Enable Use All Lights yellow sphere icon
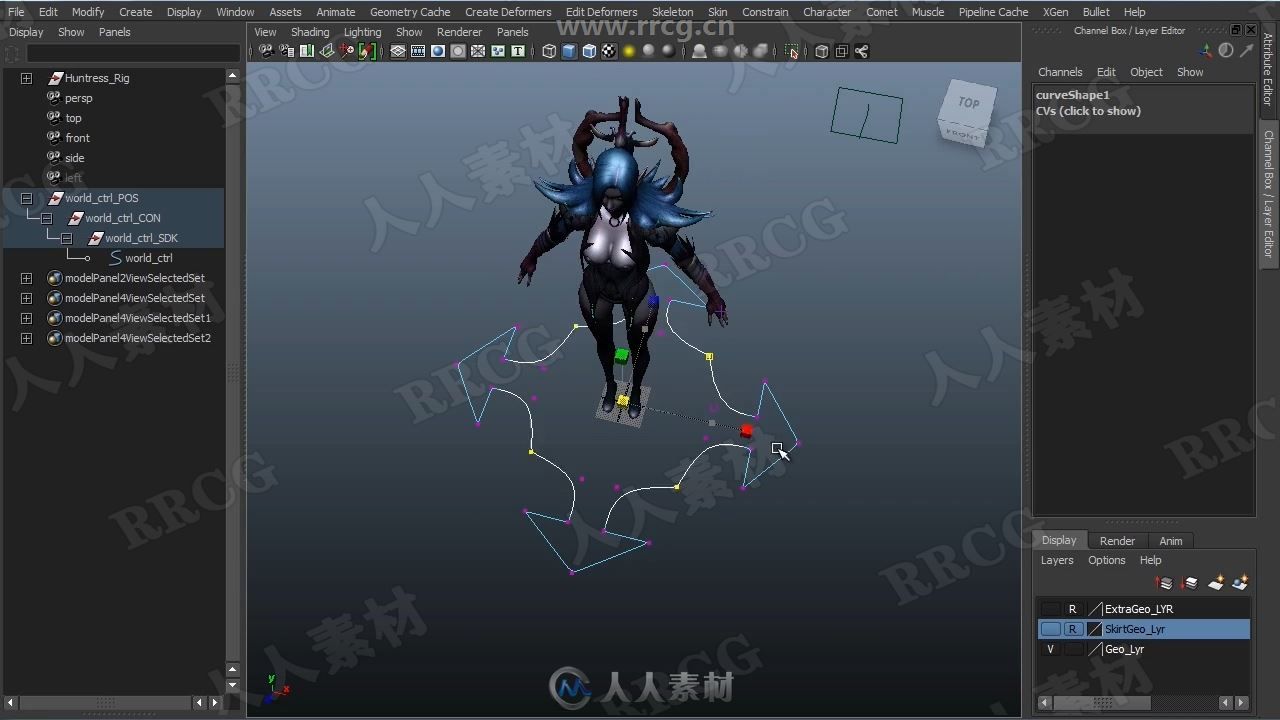This screenshot has width=1280, height=720. [x=629, y=51]
